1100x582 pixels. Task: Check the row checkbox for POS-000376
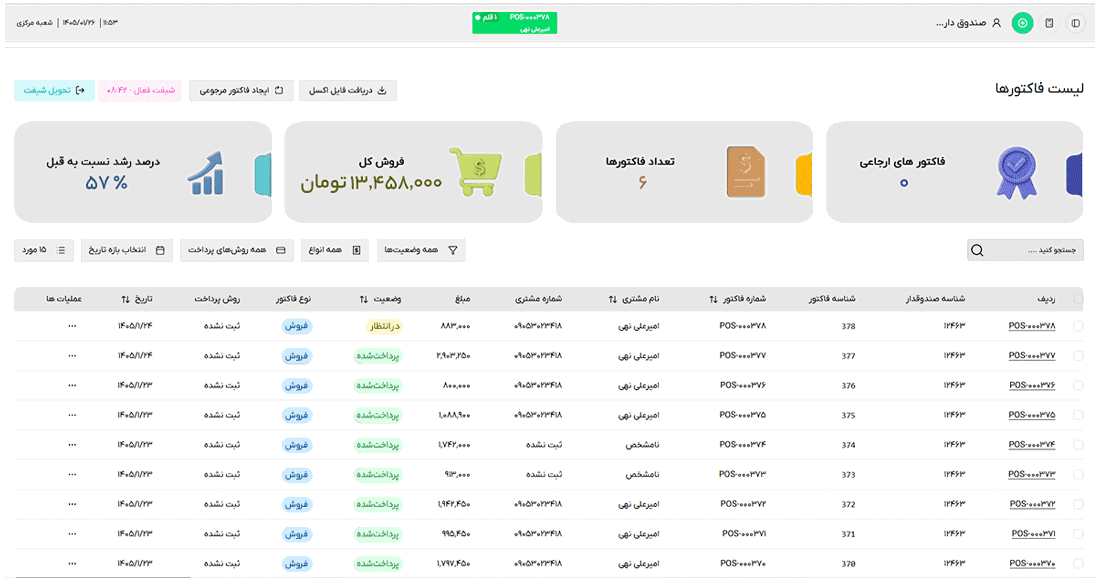coord(1078,385)
